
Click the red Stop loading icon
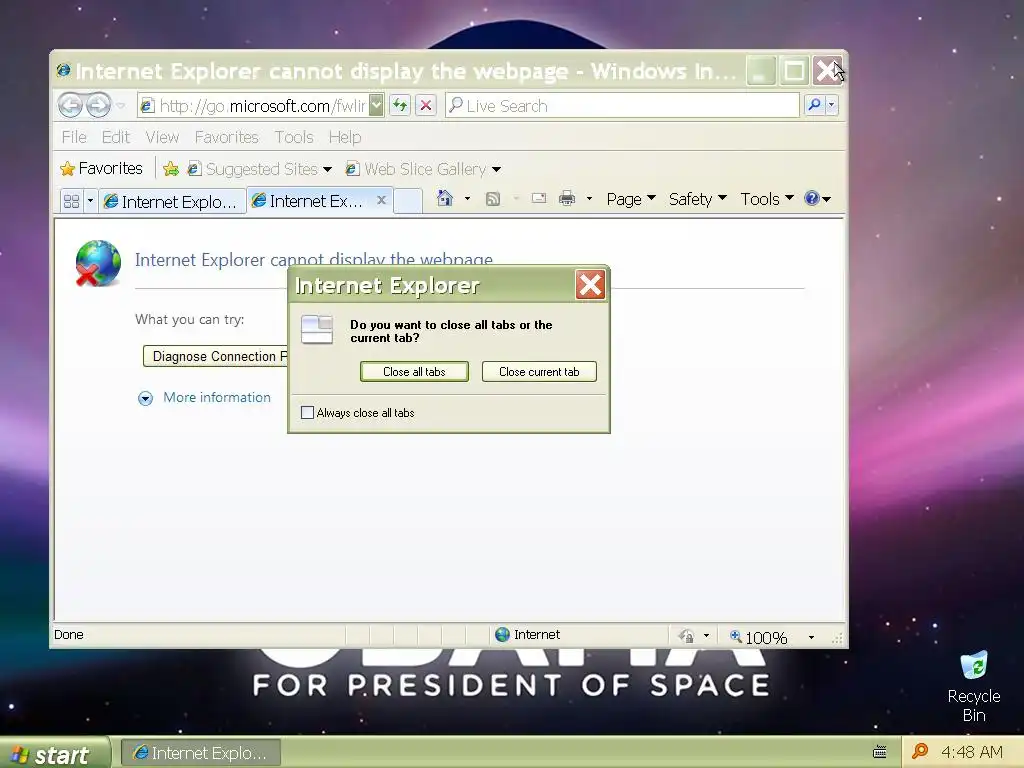tap(426, 105)
